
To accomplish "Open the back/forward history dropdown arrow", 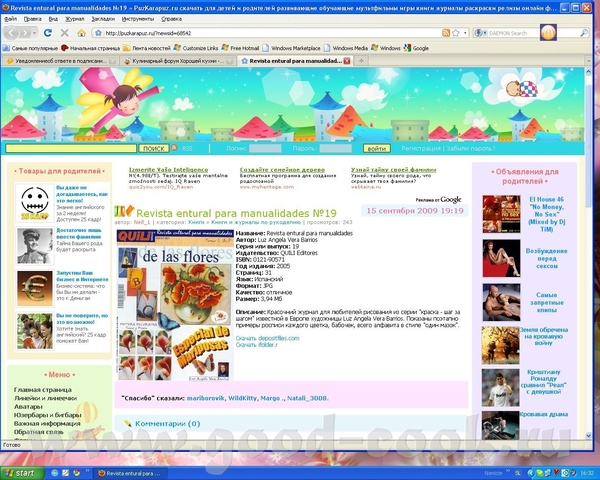I will [x=34, y=33].
